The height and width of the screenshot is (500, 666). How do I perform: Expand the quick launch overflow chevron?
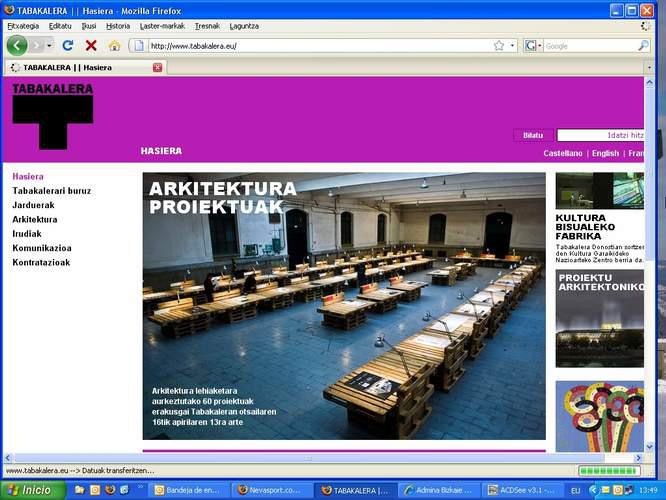point(141,487)
